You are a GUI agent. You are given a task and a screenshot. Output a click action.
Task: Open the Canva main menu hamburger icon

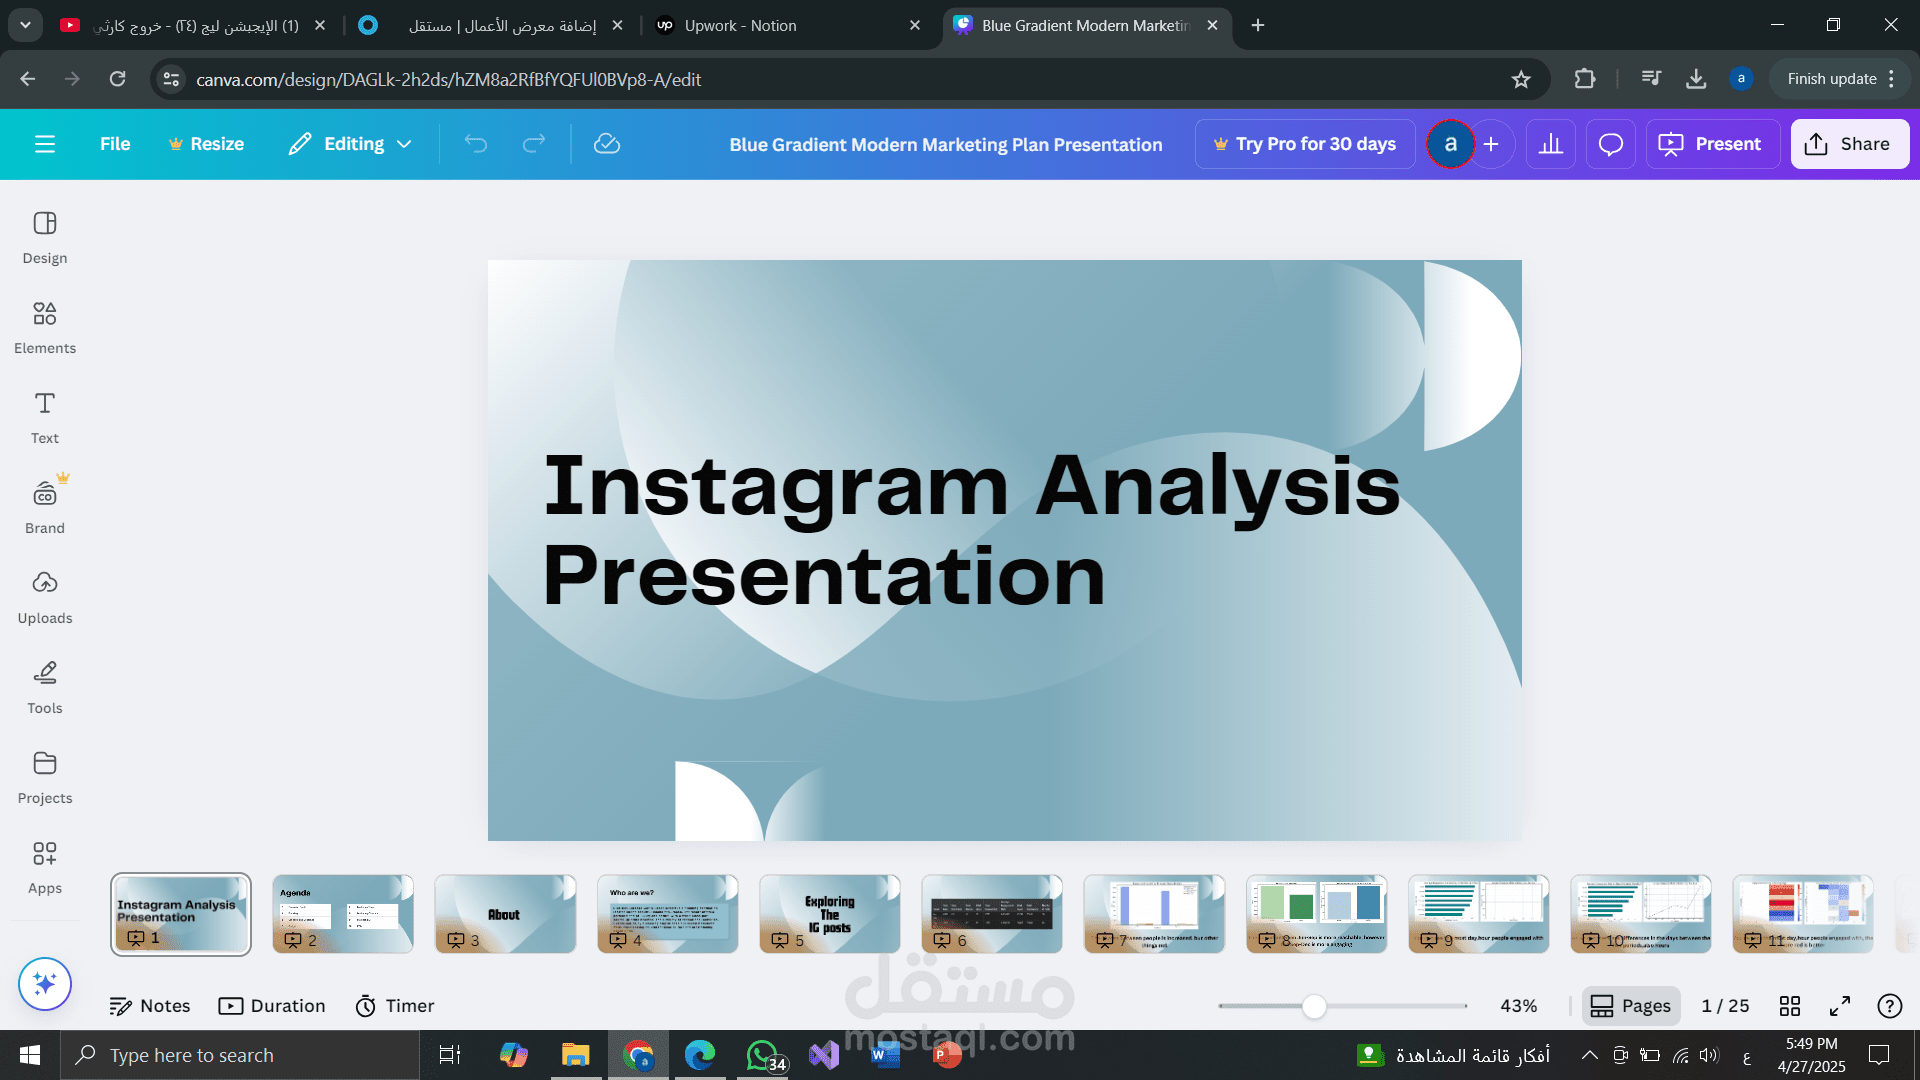click(45, 144)
